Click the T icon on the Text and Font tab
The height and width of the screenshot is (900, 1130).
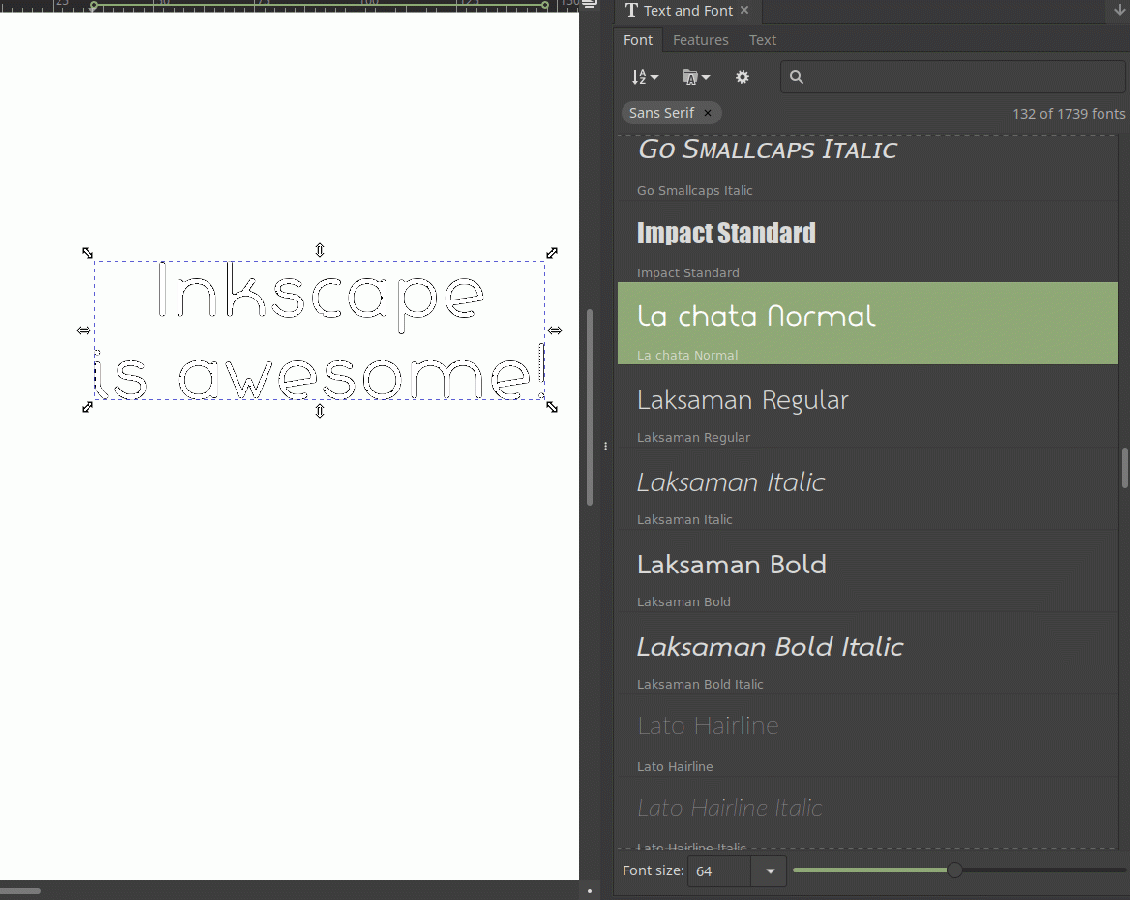click(630, 11)
